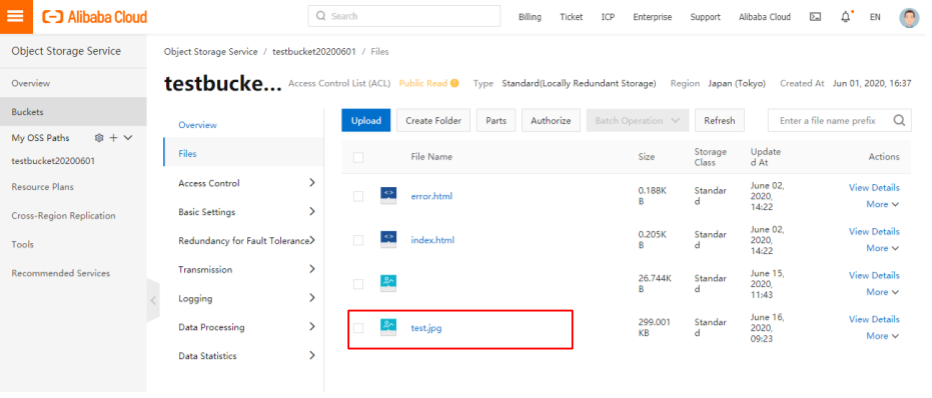
Task: Open the error.html file link
Action: pyautogui.click(x=432, y=196)
